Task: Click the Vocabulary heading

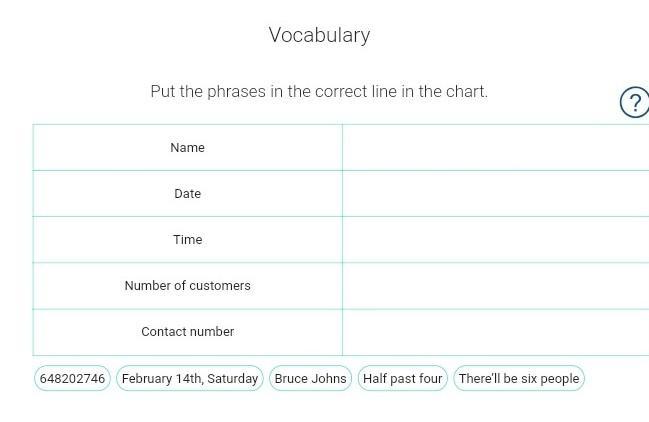Action: pos(319,35)
